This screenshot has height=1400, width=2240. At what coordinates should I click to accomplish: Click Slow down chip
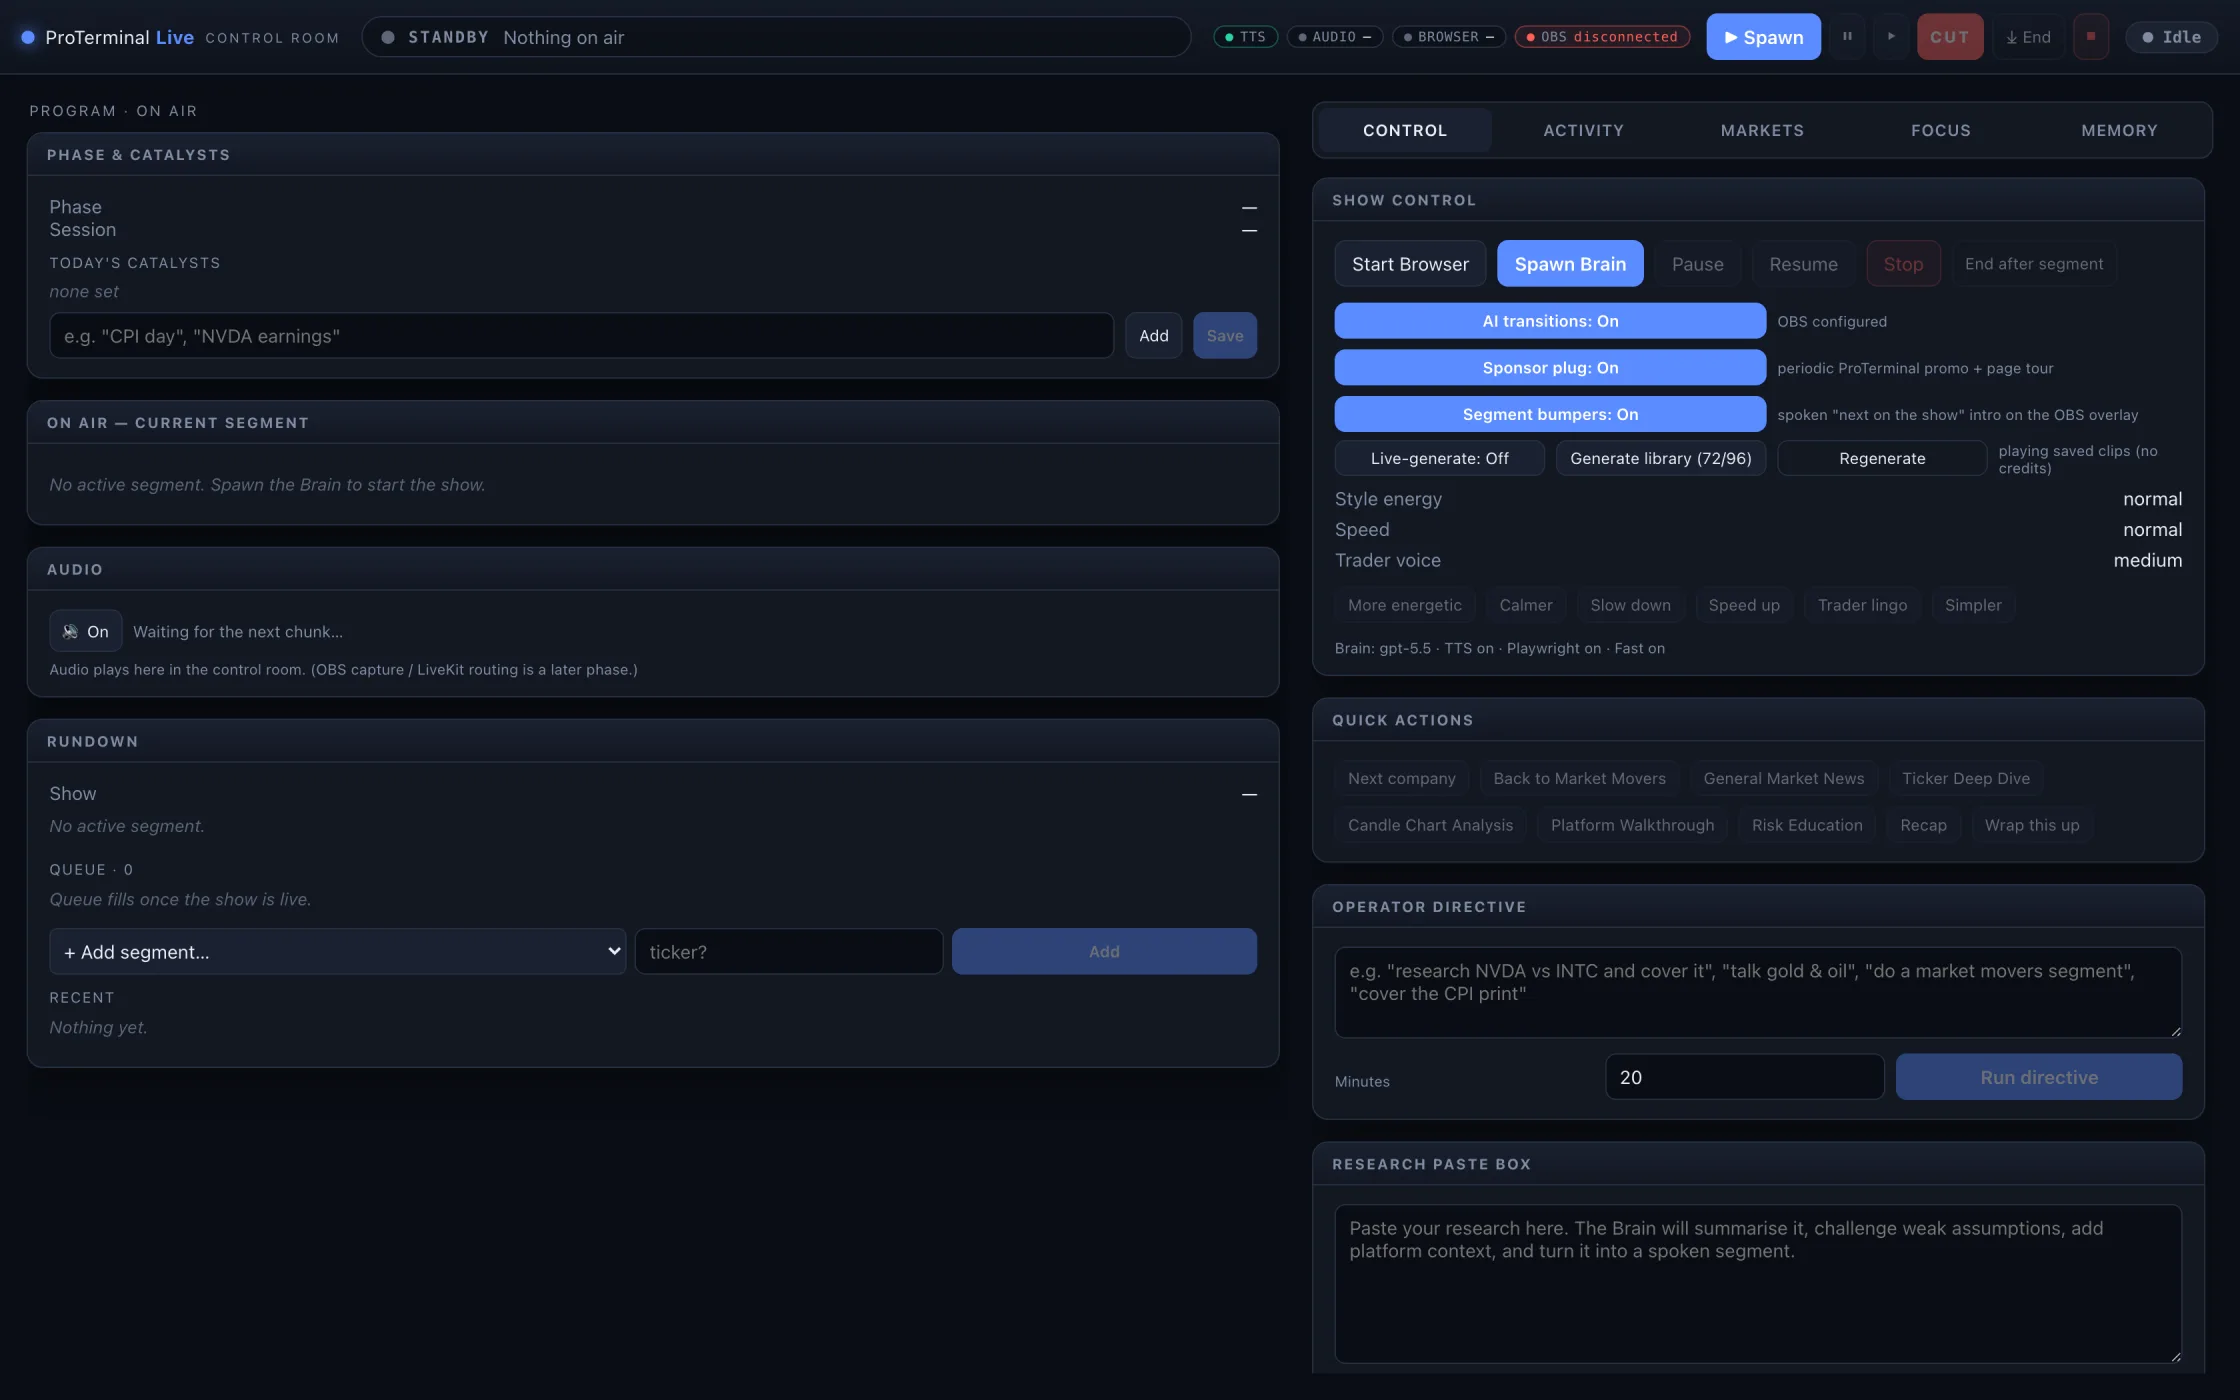pyautogui.click(x=1630, y=605)
